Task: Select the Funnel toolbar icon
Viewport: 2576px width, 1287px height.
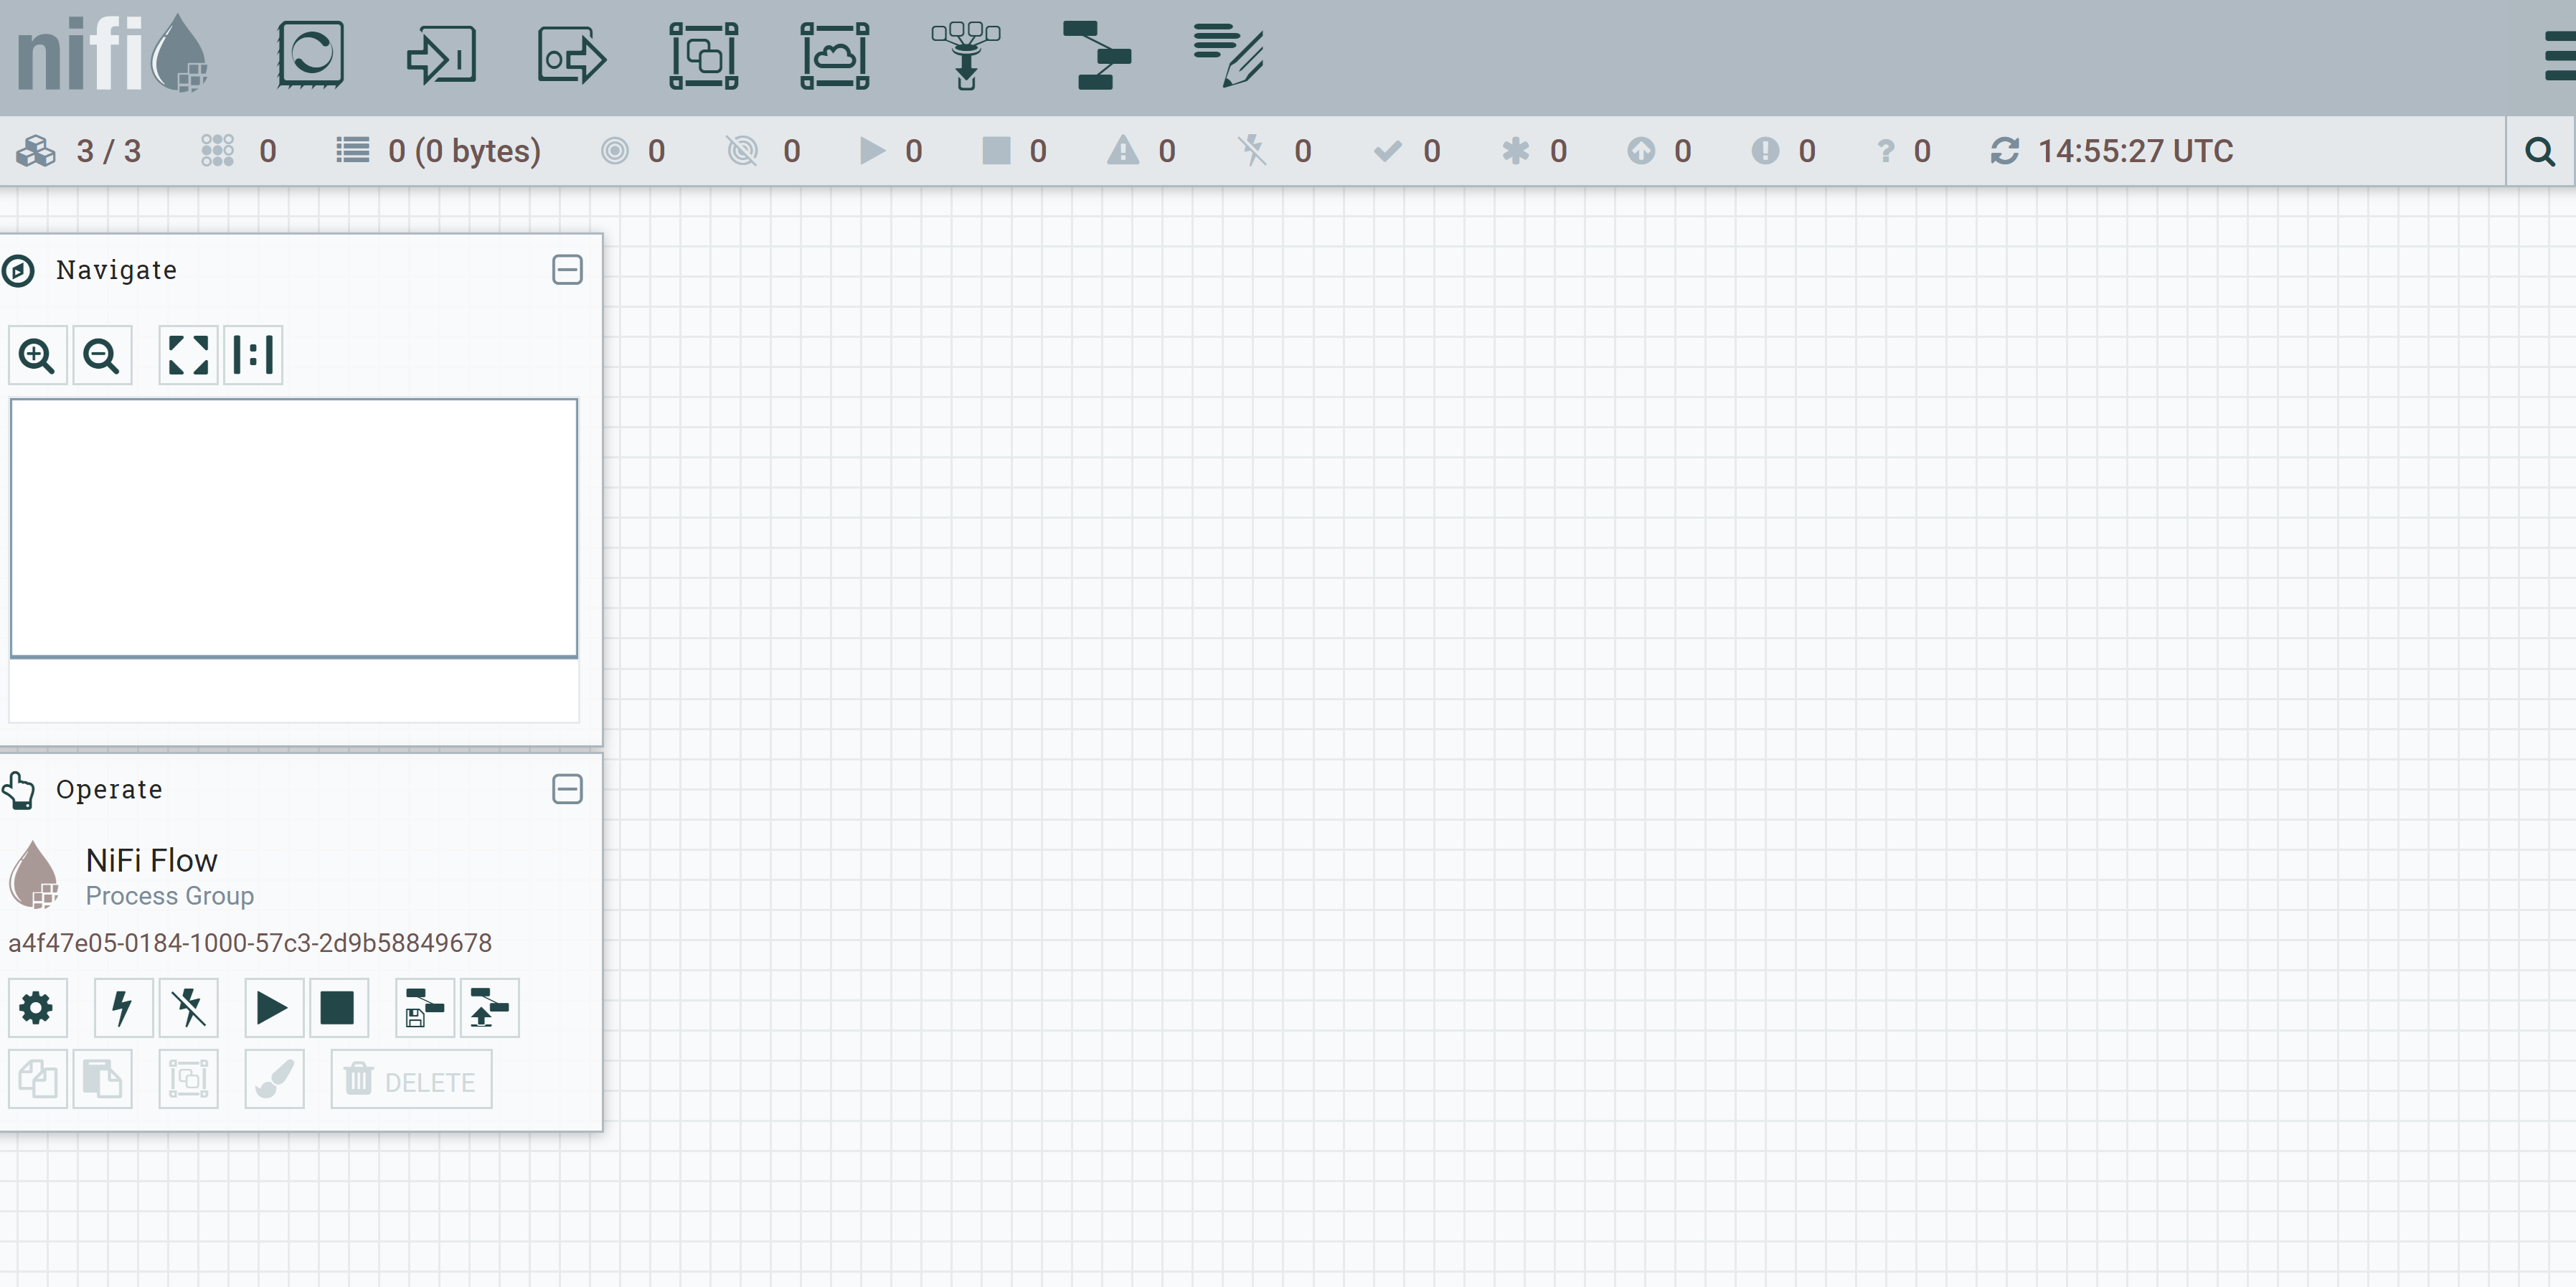Action: coord(965,55)
